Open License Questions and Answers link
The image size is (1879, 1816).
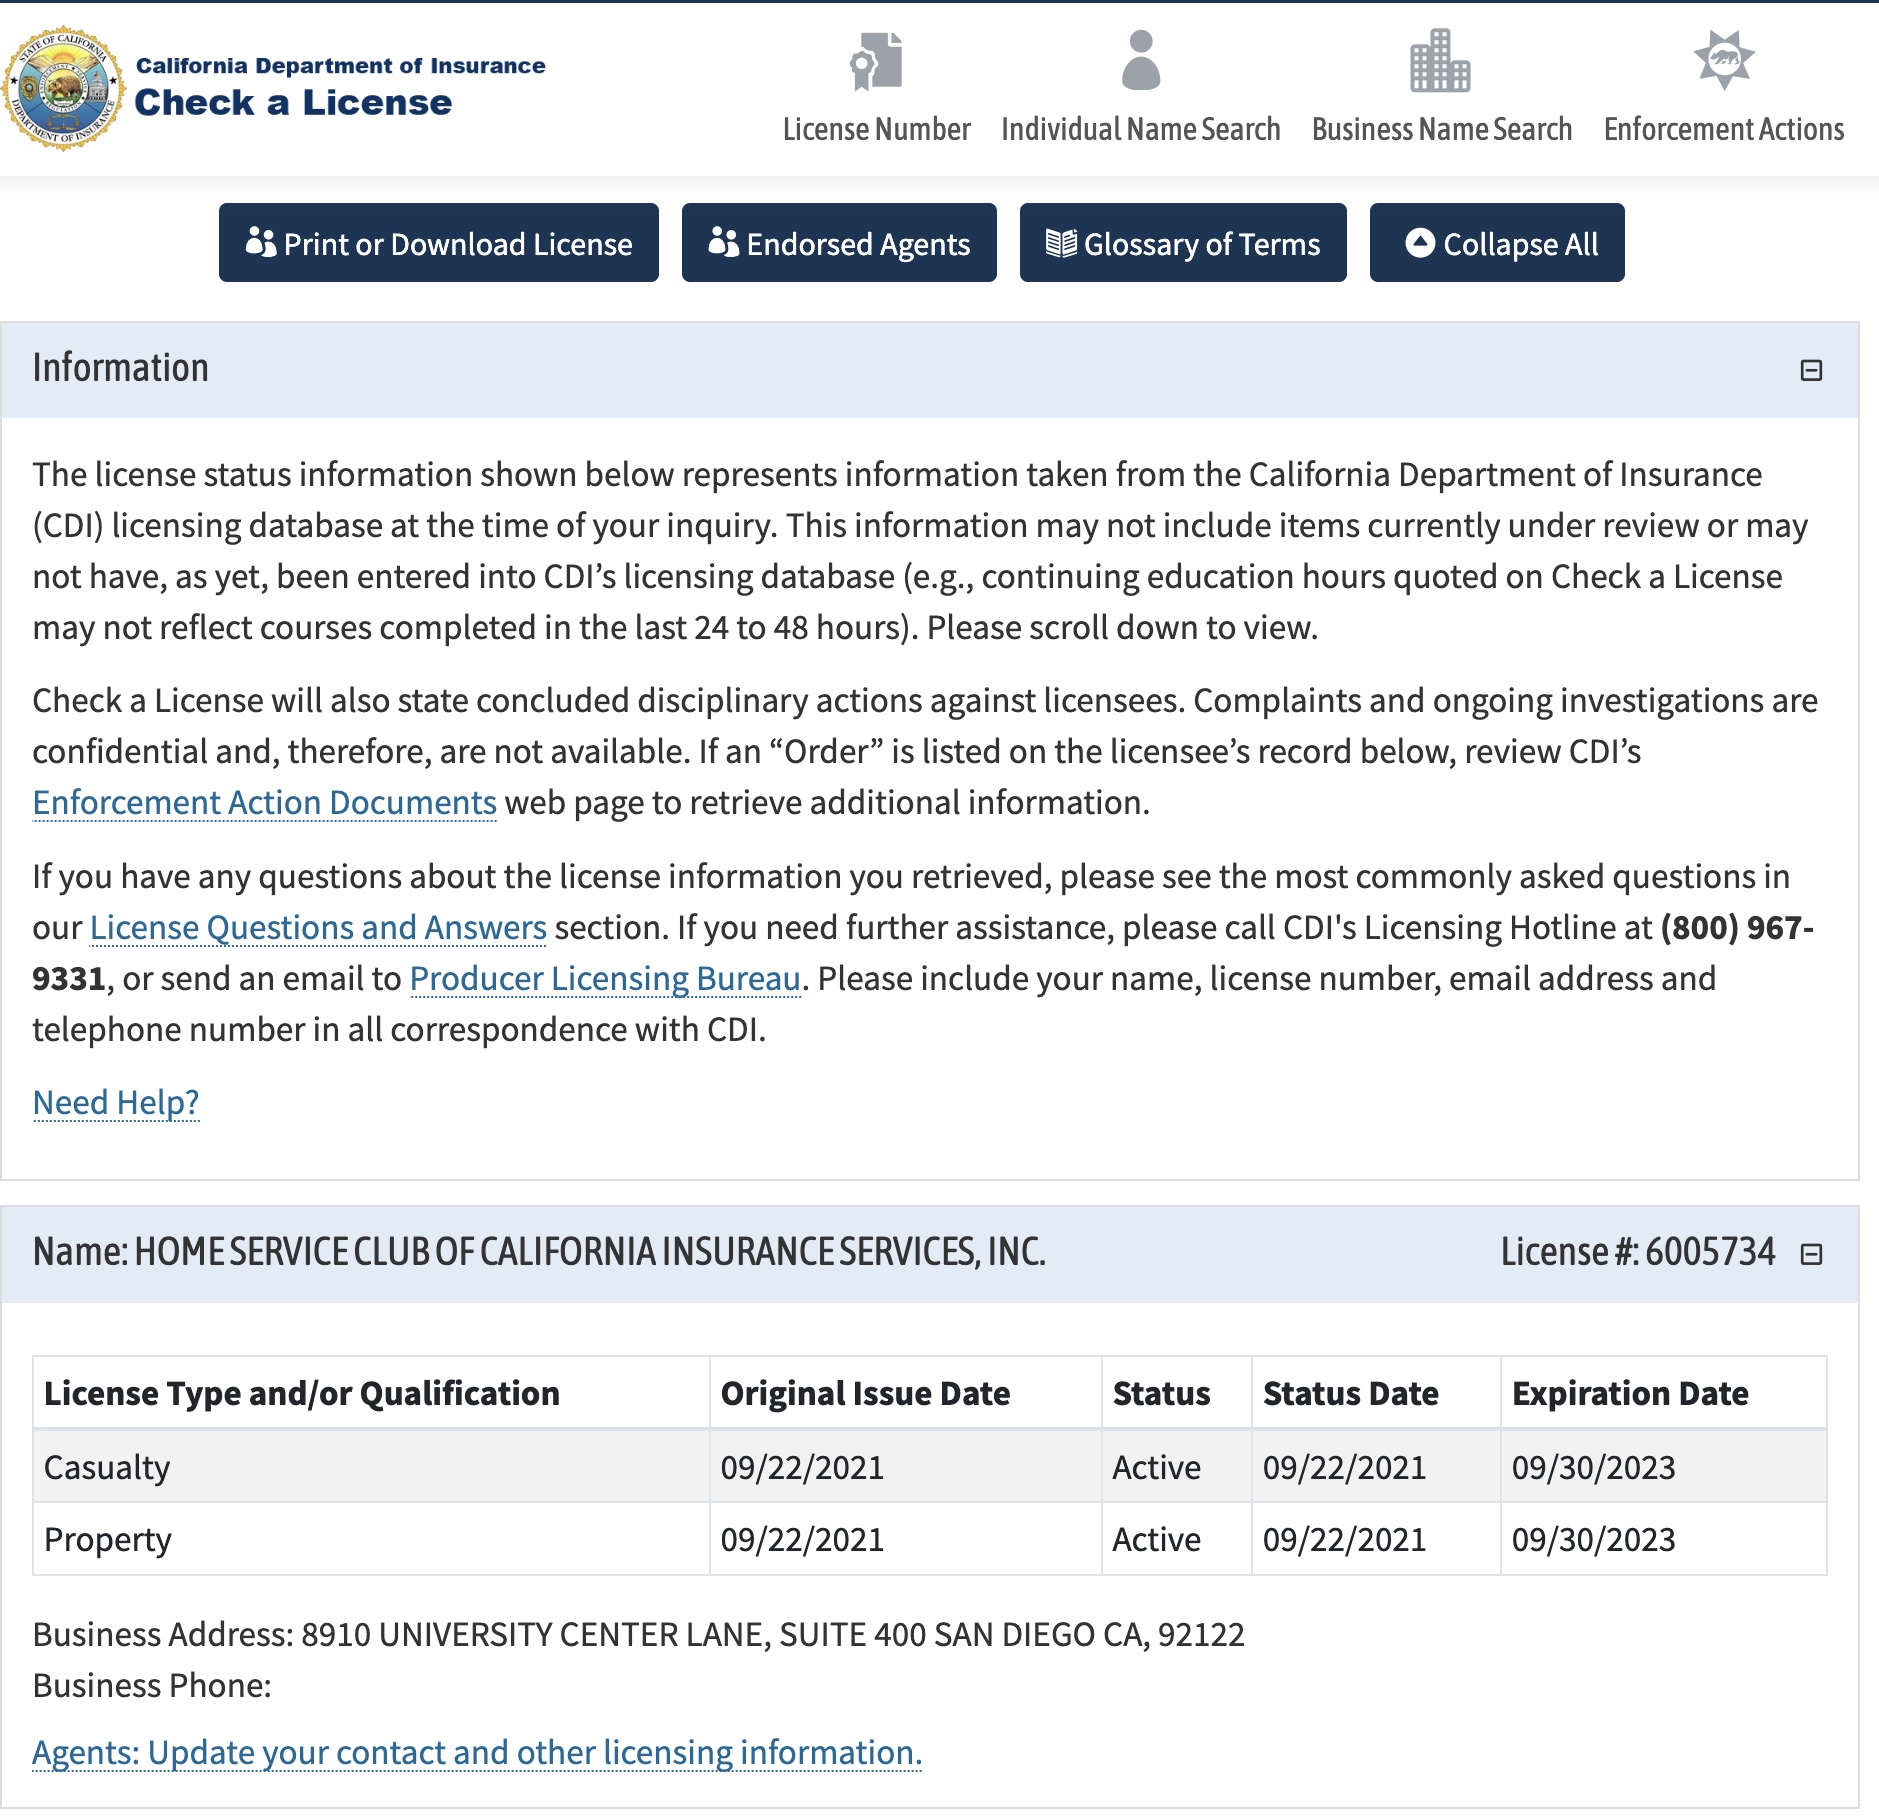click(318, 928)
